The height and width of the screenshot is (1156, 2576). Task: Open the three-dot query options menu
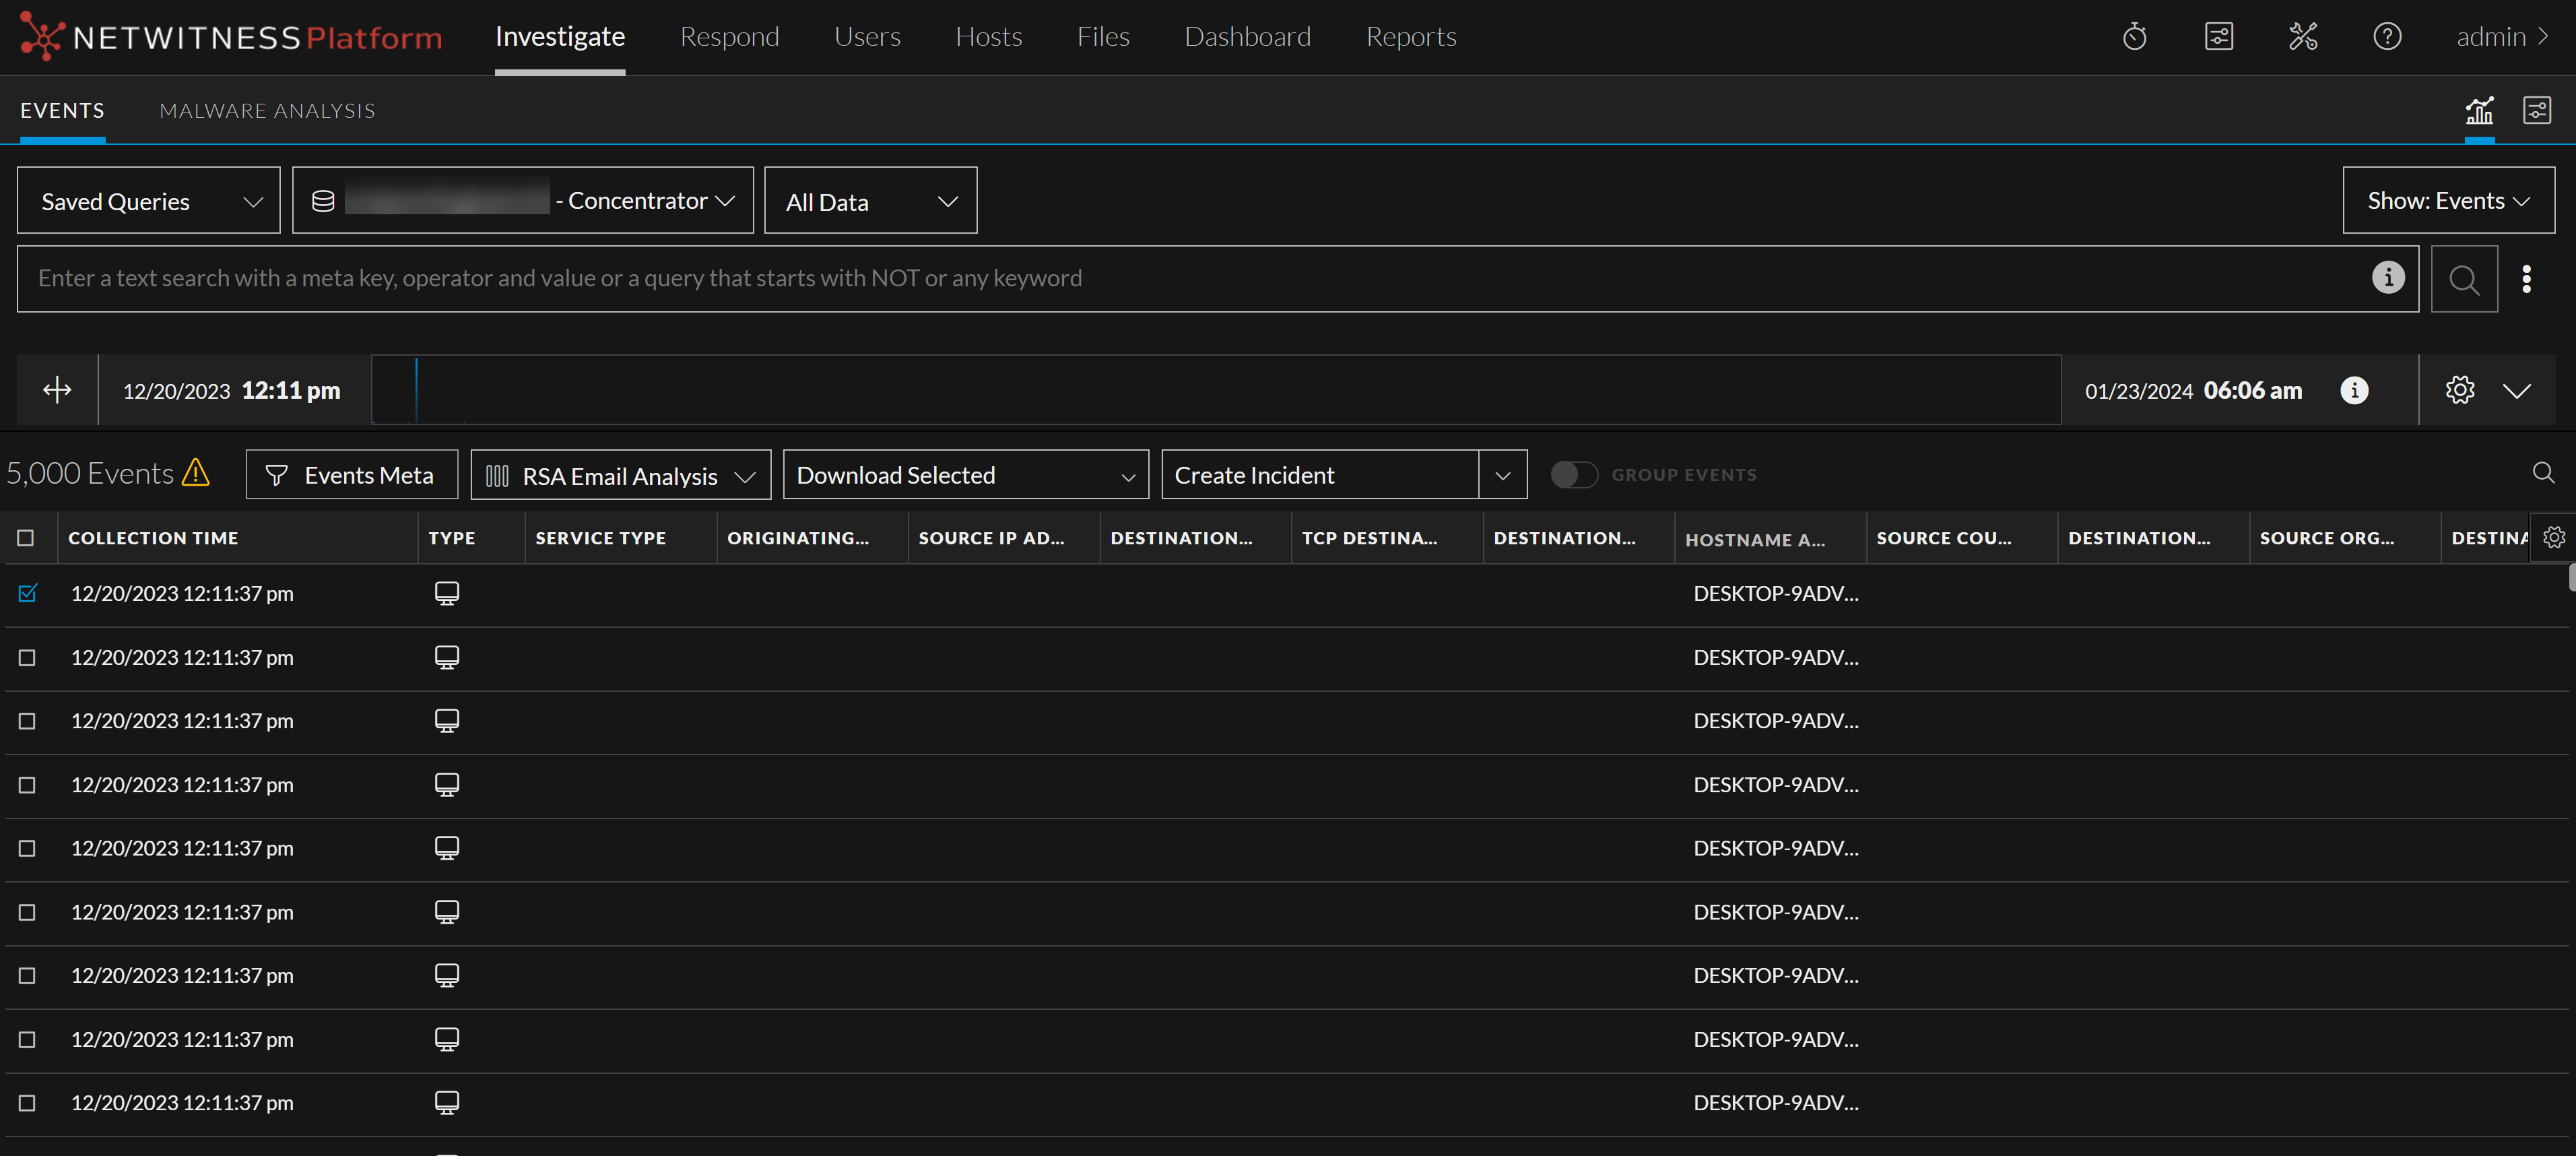coord(2526,279)
